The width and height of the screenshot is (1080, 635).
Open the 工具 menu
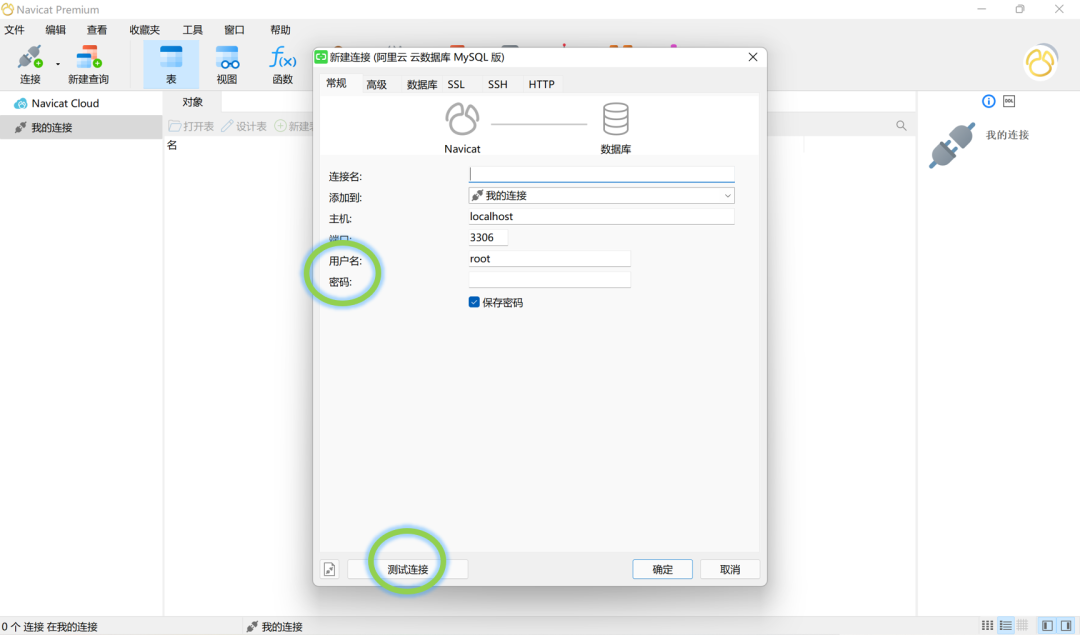tap(192, 30)
